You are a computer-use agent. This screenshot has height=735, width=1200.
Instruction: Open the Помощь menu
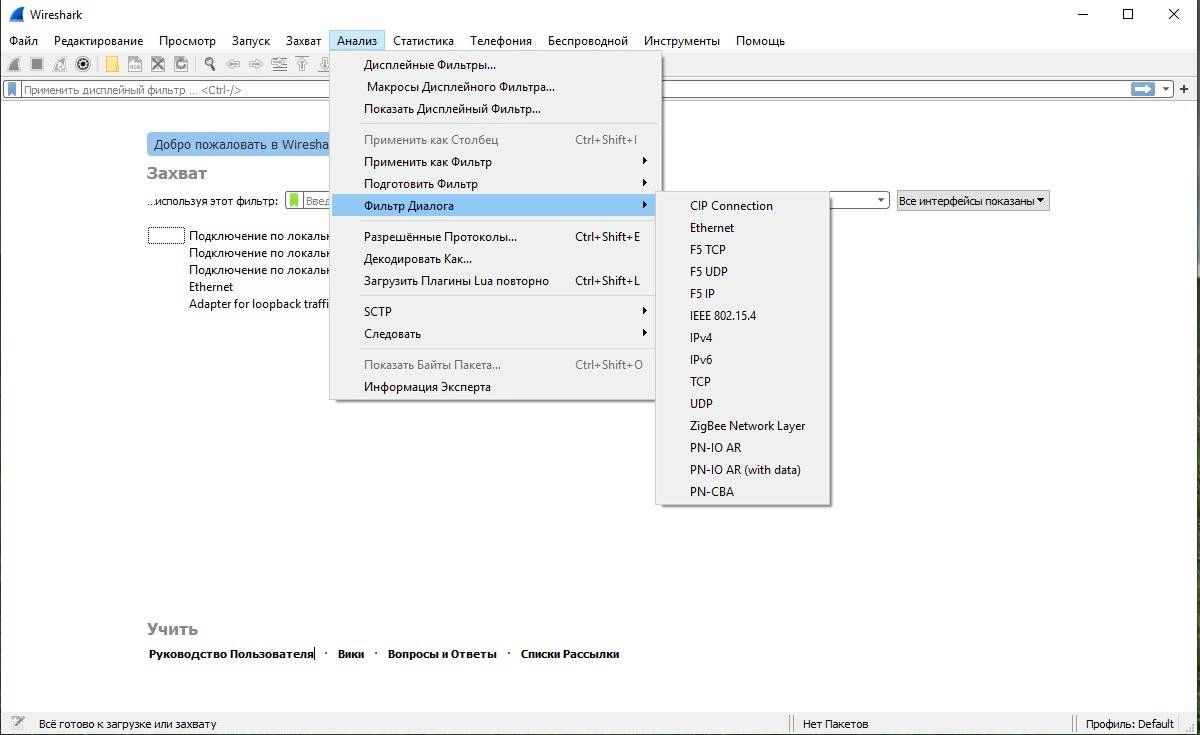point(760,41)
